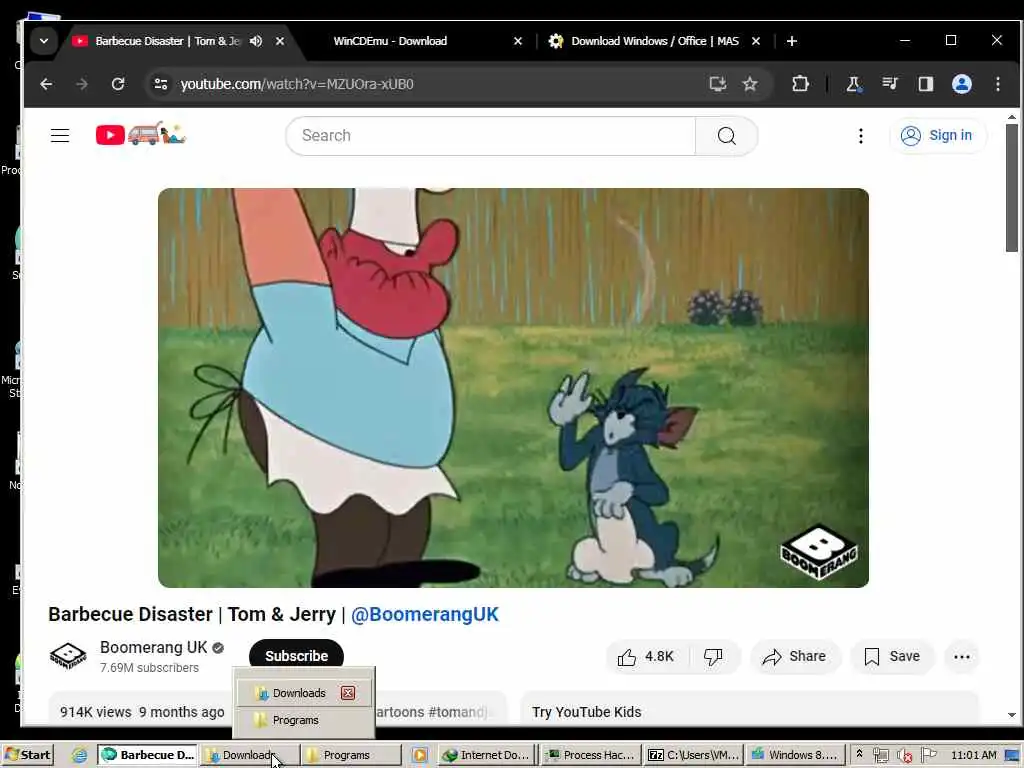Open Chrome Labs flask icon
The width and height of the screenshot is (1024, 768).
tap(853, 84)
